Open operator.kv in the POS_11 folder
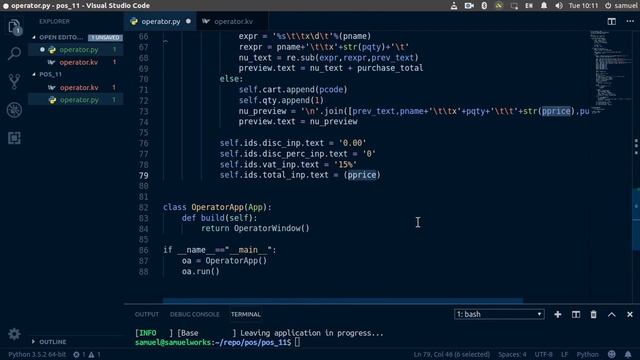Viewport: 640px width, 360px height. coord(76,87)
